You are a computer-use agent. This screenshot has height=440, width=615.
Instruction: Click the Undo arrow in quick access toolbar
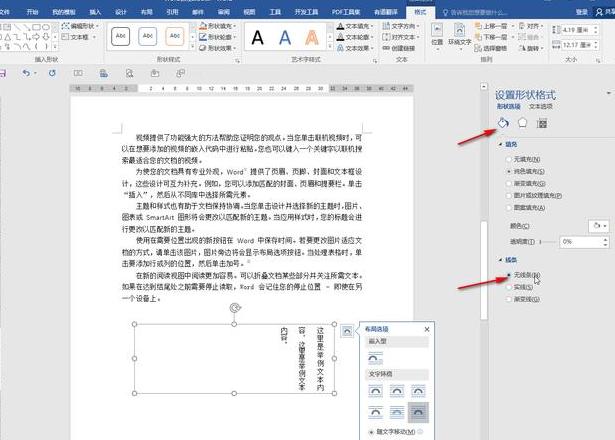pos(26,73)
